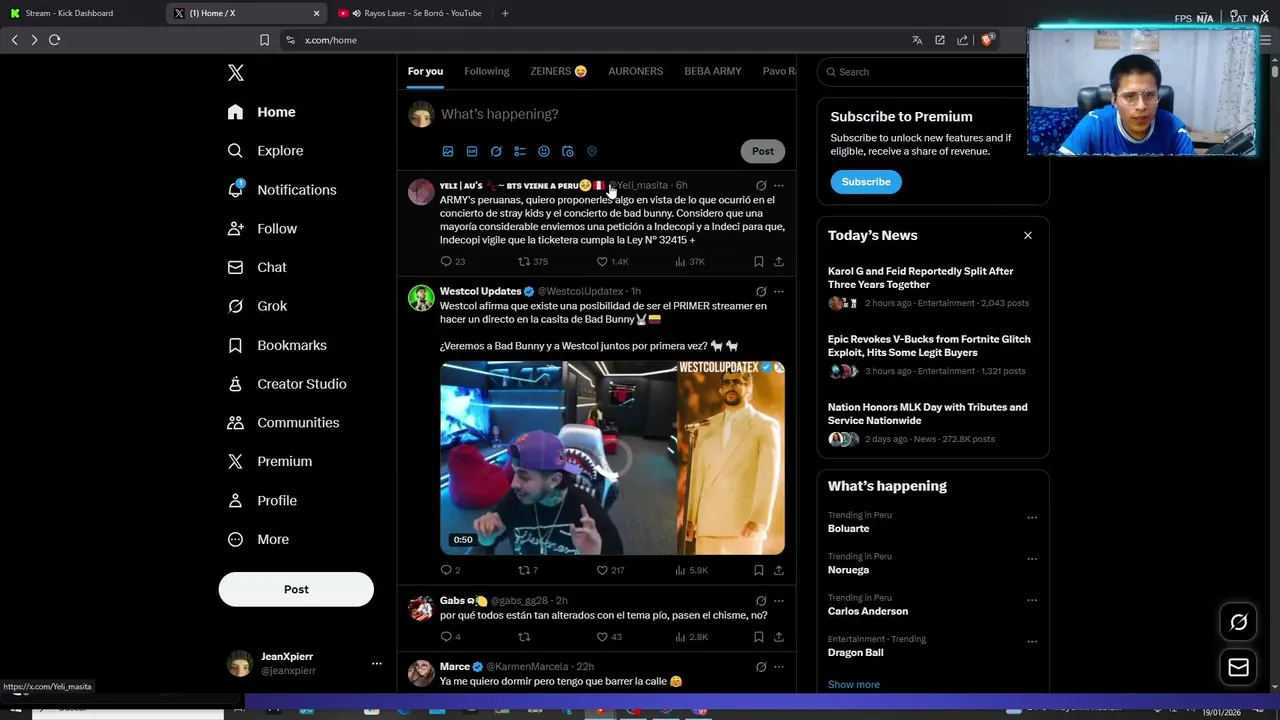Click the Grok enhance icon in composer
Viewport: 1280px width, 720px height.
pyautogui.click(x=496, y=152)
